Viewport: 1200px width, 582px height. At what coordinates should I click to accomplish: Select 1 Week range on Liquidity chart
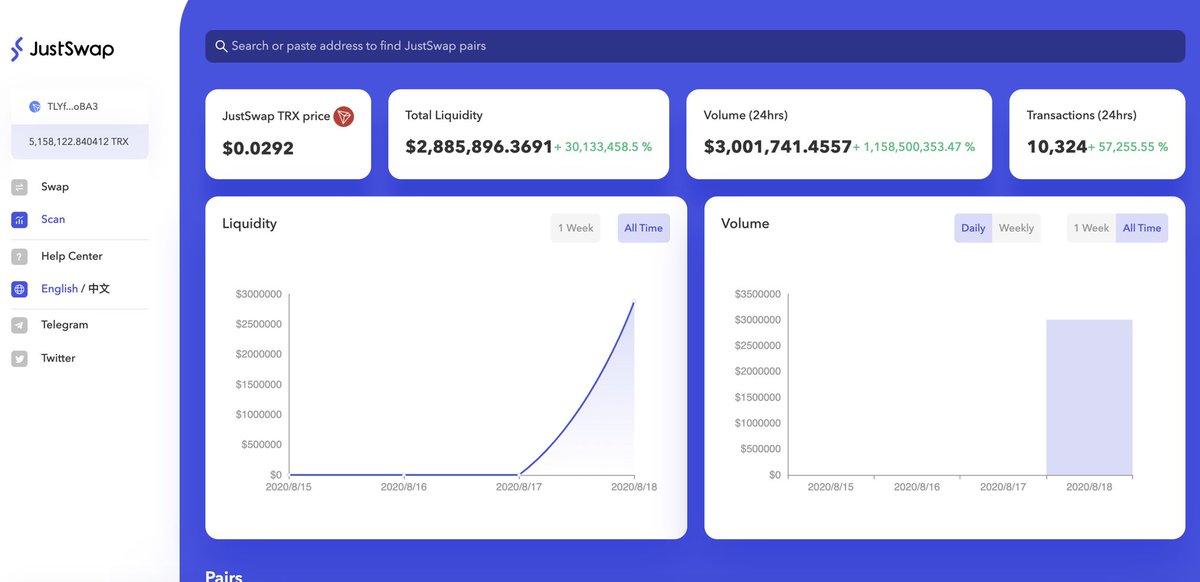point(576,228)
